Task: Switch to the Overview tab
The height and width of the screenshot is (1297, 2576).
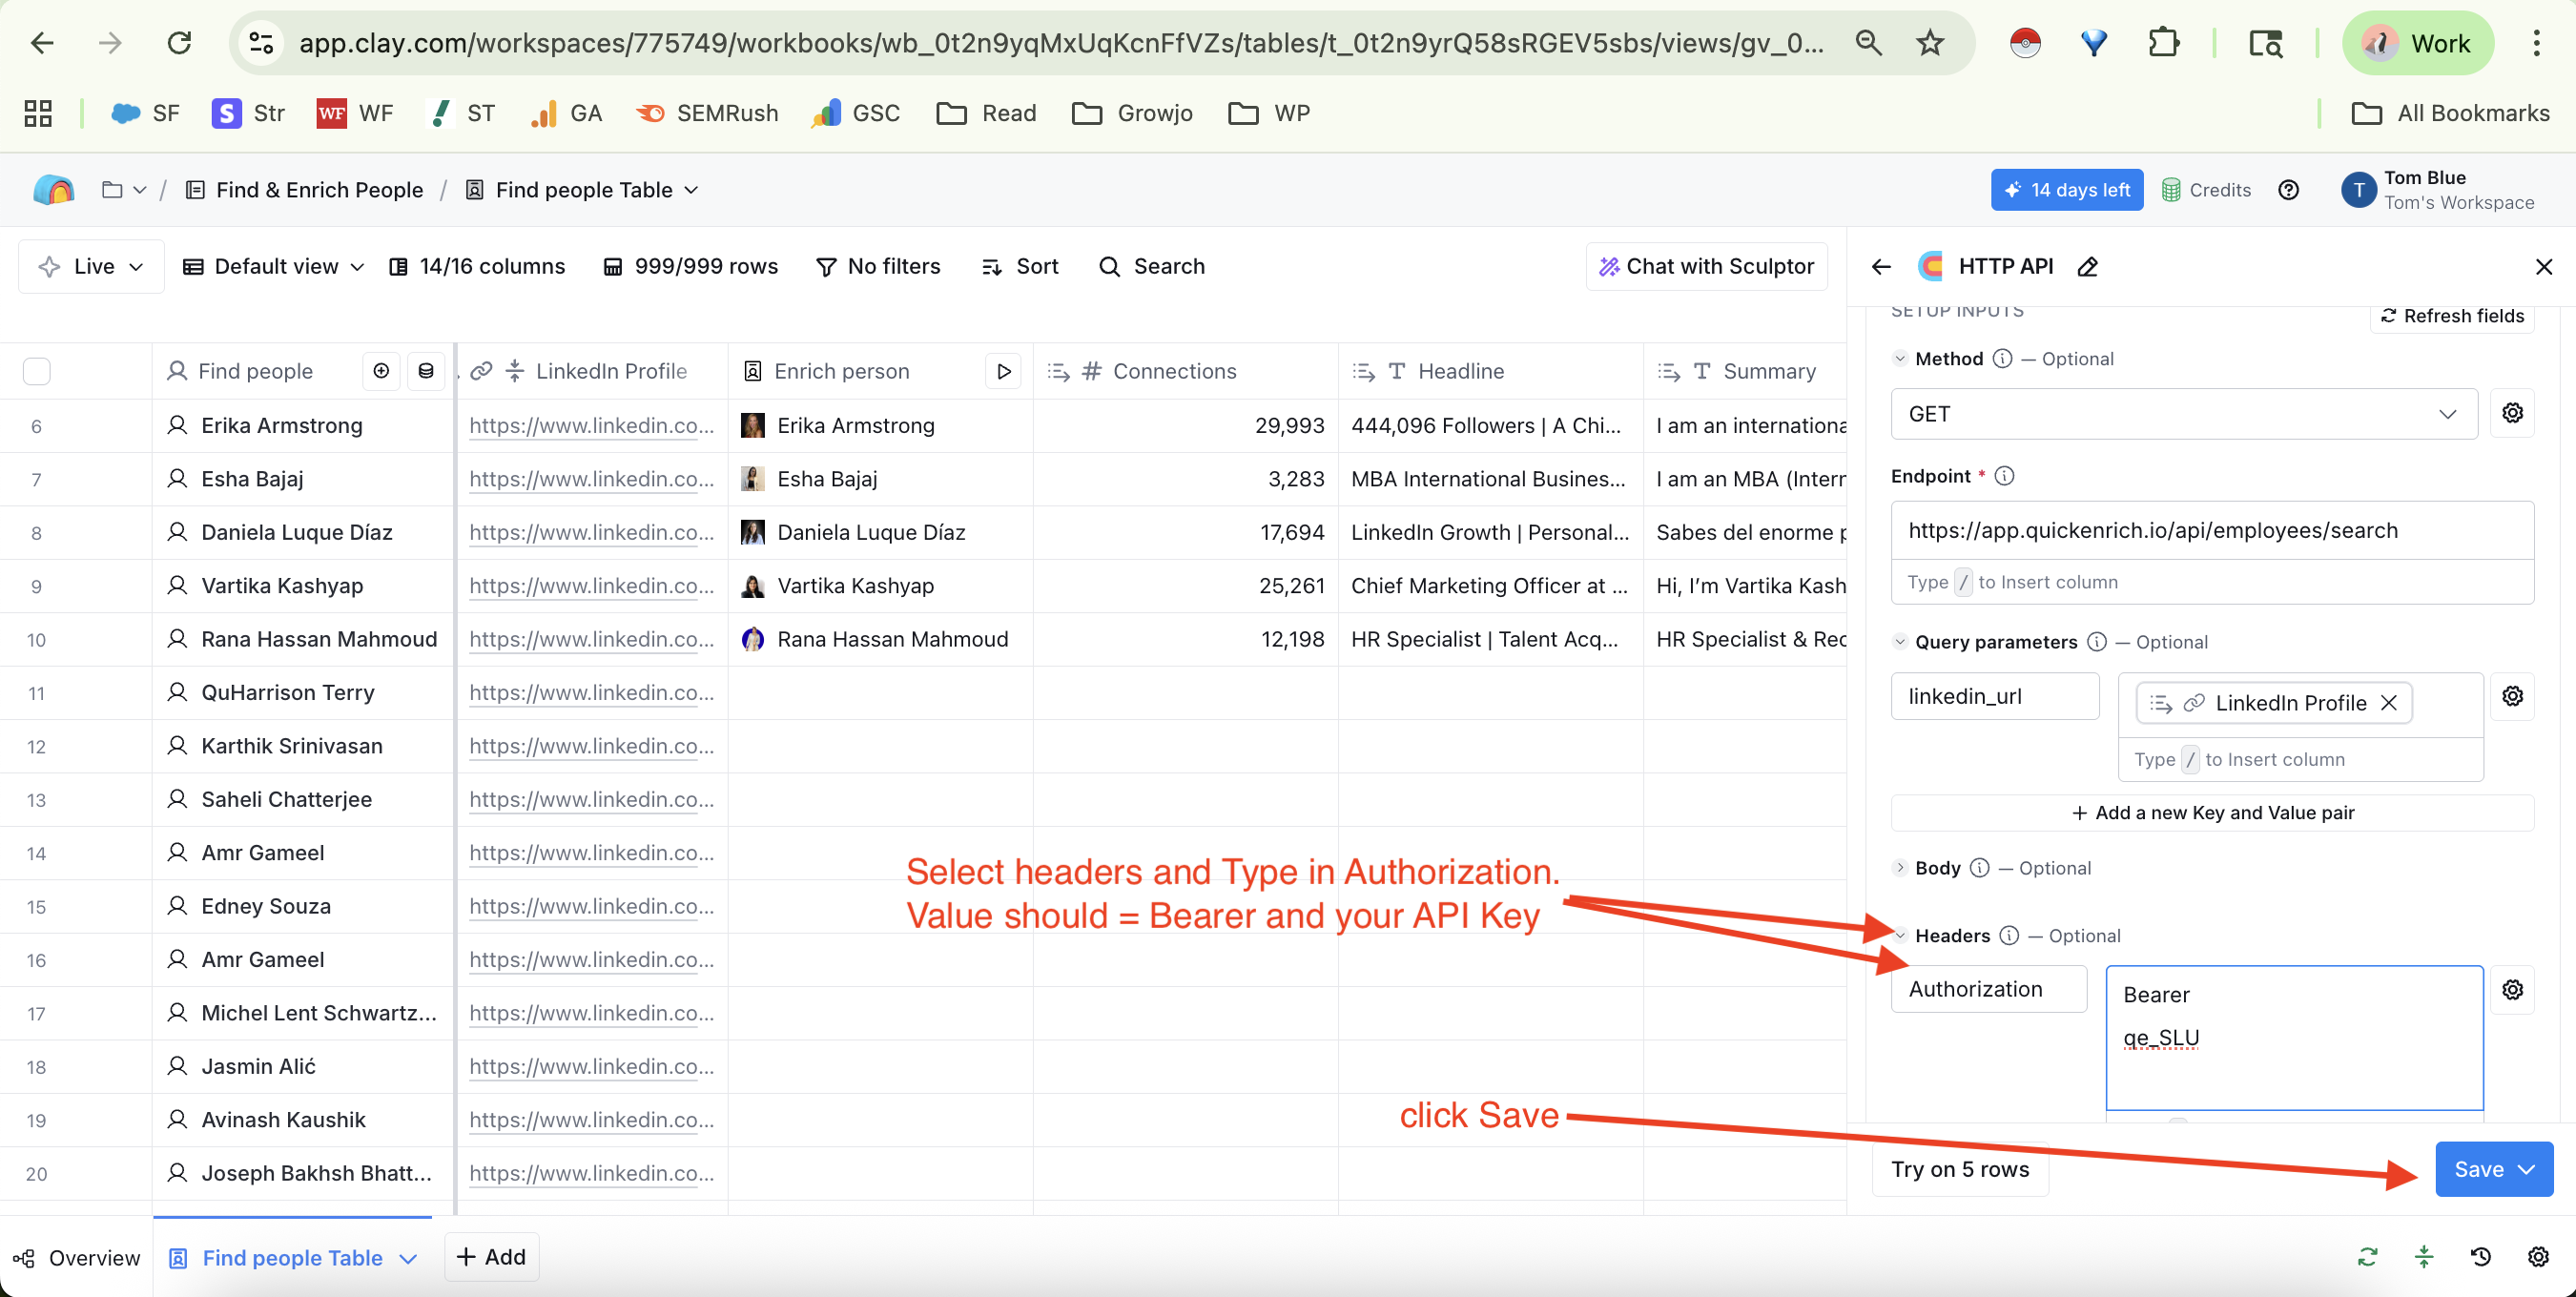Action: [78, 1258]
